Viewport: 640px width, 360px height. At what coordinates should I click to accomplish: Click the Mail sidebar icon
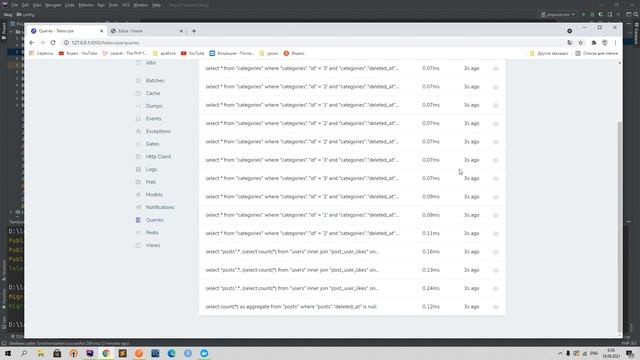(x=138, y=182)
